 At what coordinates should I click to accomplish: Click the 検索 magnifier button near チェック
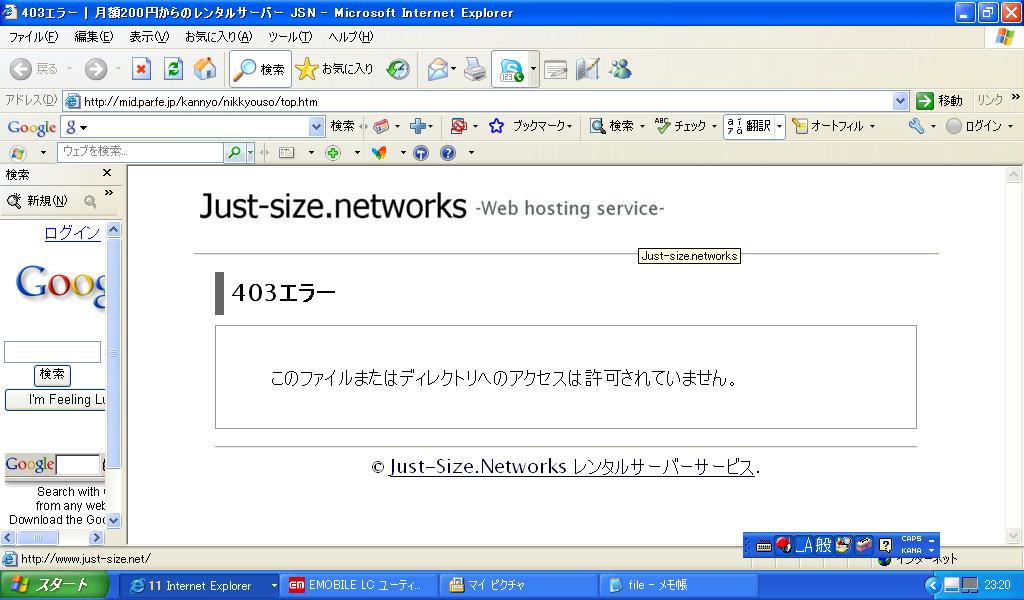coord(612,126)
